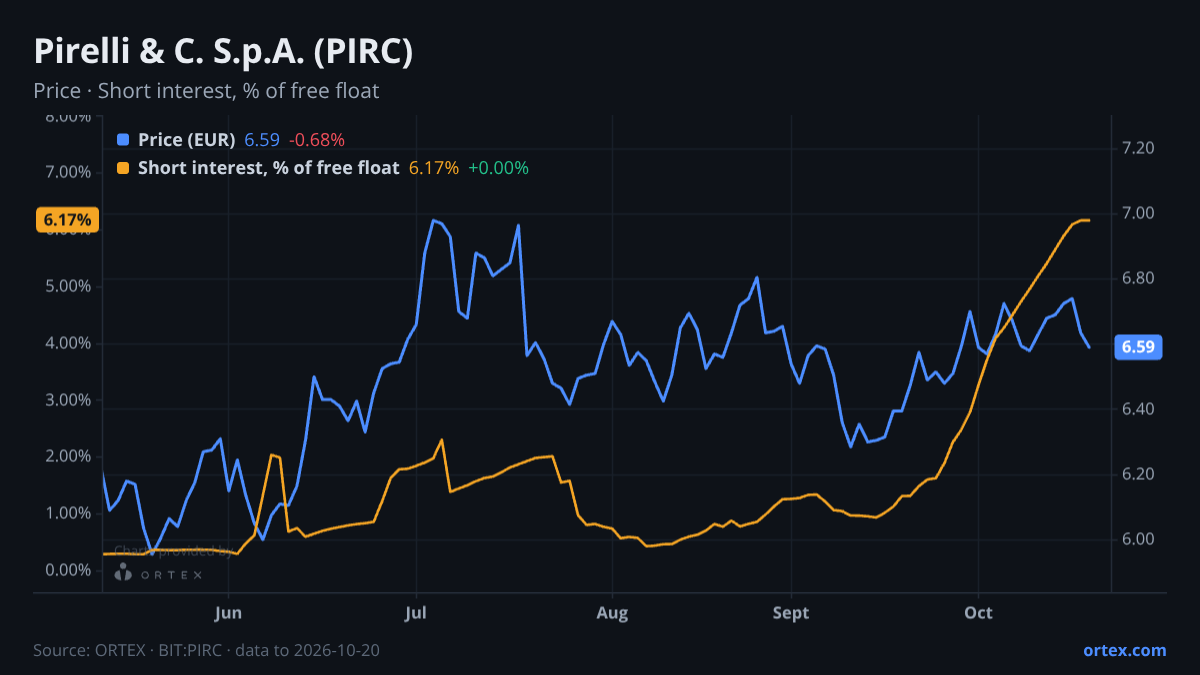
Task: Click the chart title Pirelli & C. S.p.A. (PIRC)
Action: tap(223, 52)
